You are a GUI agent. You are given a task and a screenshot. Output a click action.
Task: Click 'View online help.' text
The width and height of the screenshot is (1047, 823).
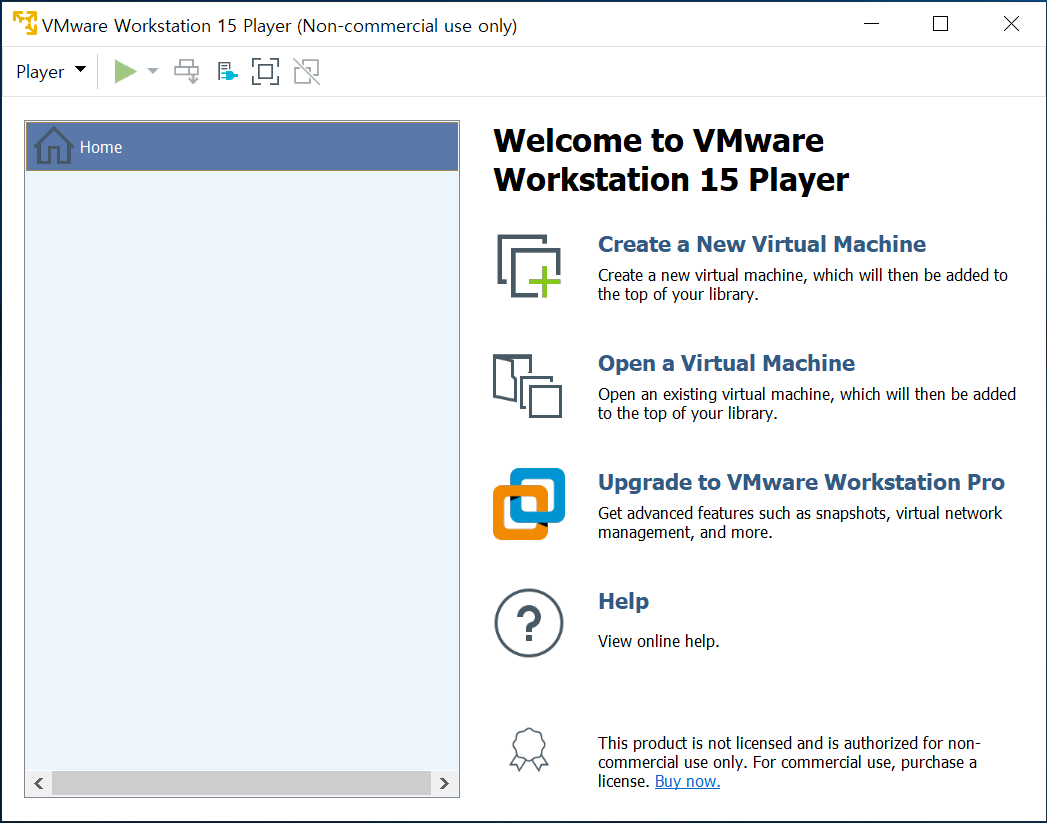(x=658, y=641)
